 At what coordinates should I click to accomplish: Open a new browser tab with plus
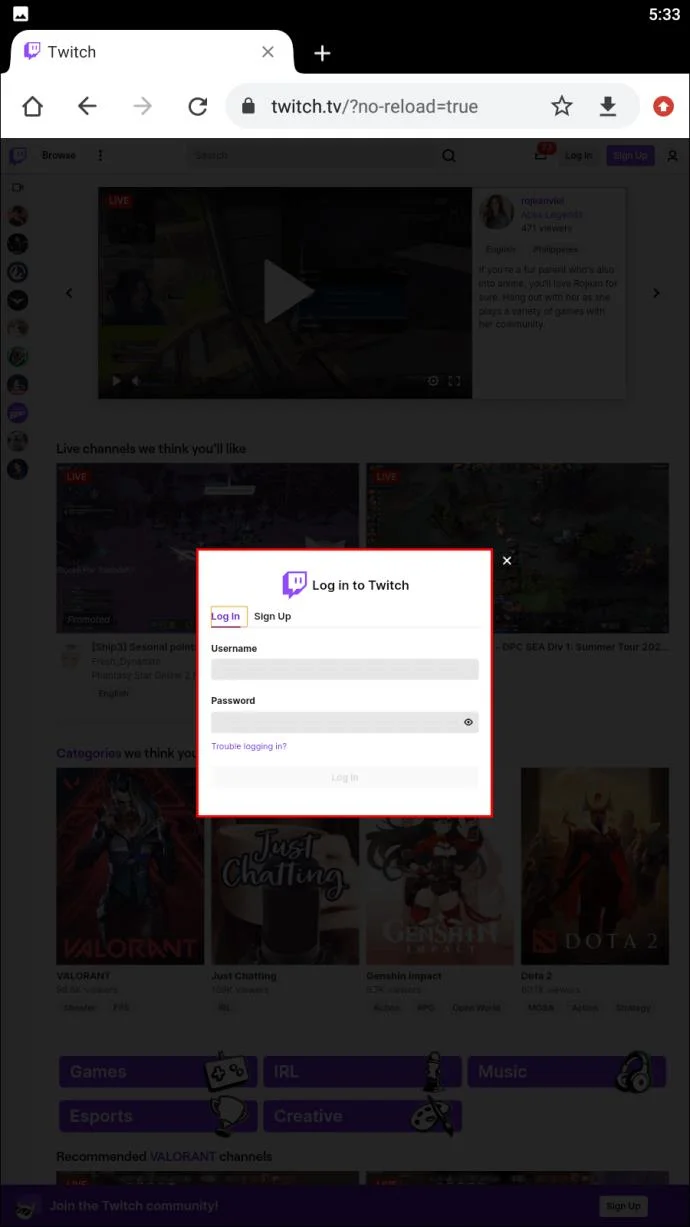click(x=322, y=53)
